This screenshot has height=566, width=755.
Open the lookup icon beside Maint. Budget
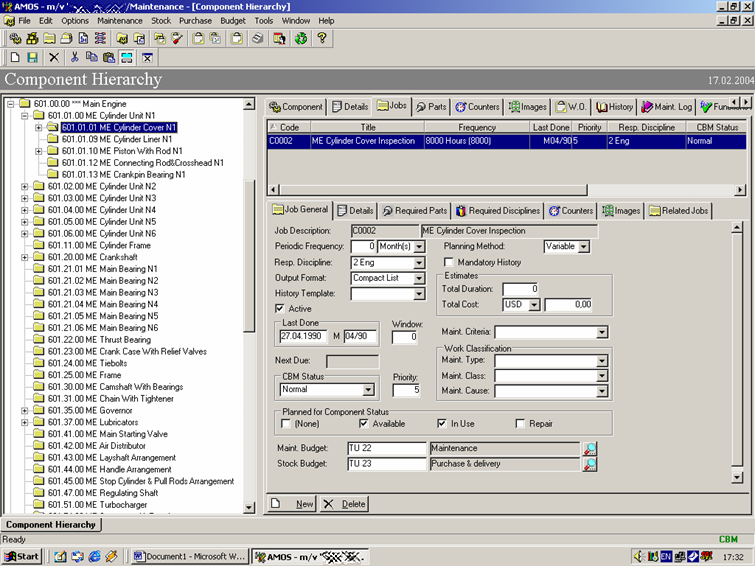point(590,449)
